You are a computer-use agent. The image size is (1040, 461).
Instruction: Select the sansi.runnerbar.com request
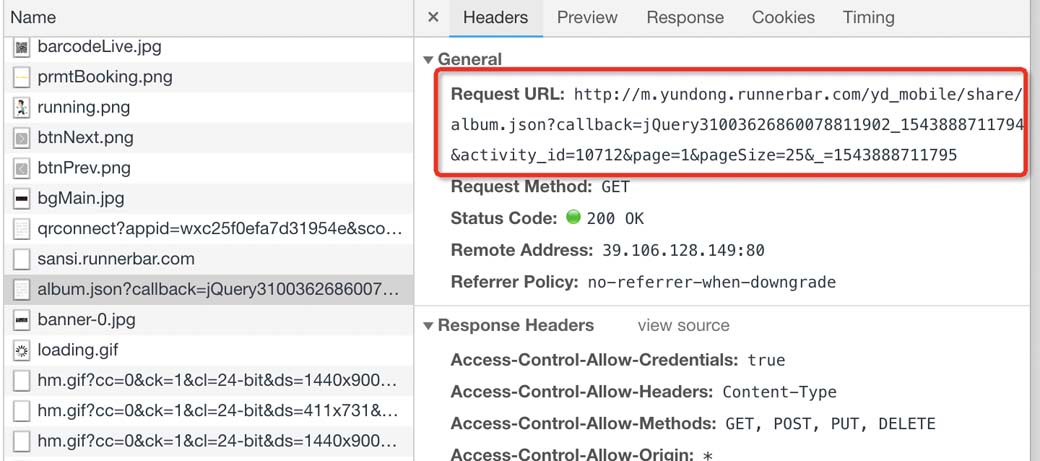pos(208,259)
